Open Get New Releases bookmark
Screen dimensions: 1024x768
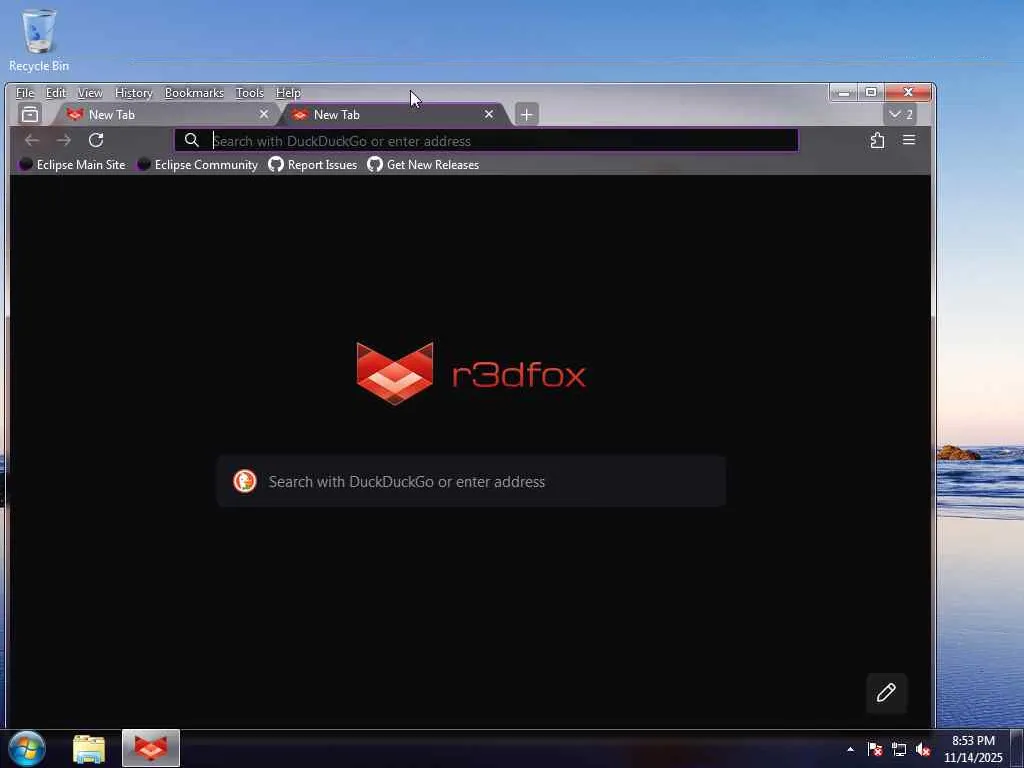pyautogui.click(x=423, y=165)
